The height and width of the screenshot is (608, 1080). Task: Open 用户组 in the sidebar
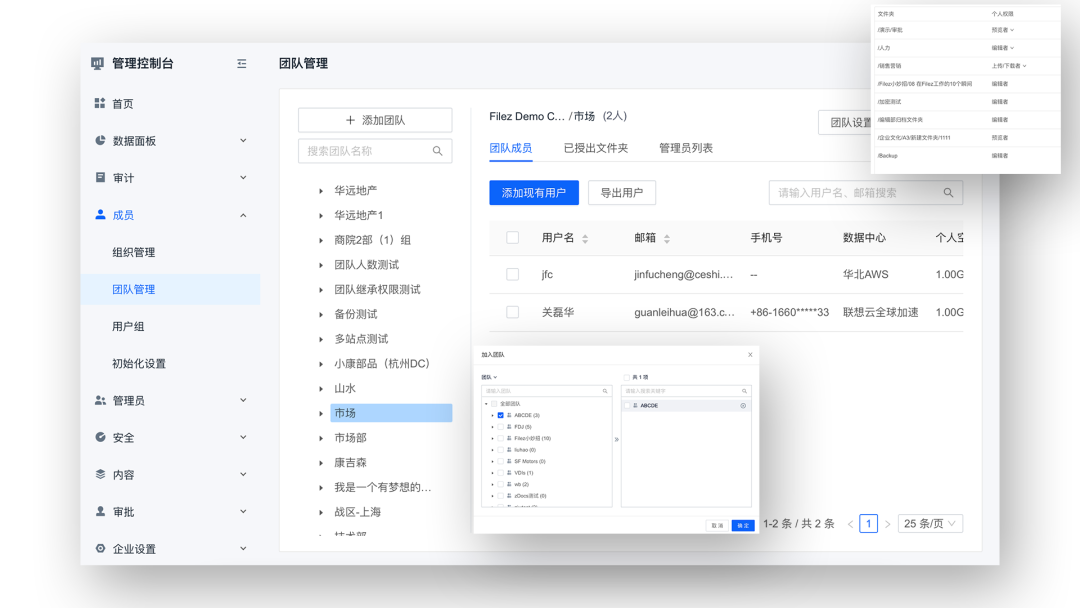click(128, 326)
